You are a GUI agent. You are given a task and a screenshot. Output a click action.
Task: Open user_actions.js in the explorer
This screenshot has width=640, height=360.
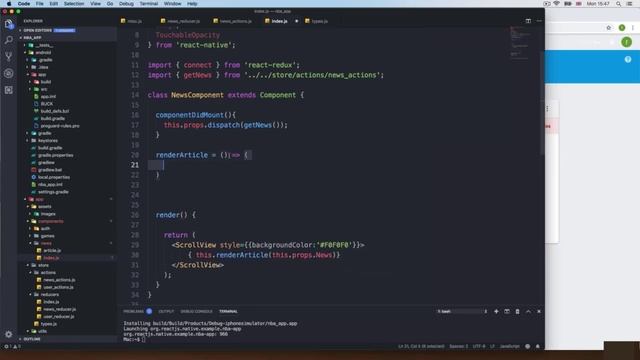(58, 287)
